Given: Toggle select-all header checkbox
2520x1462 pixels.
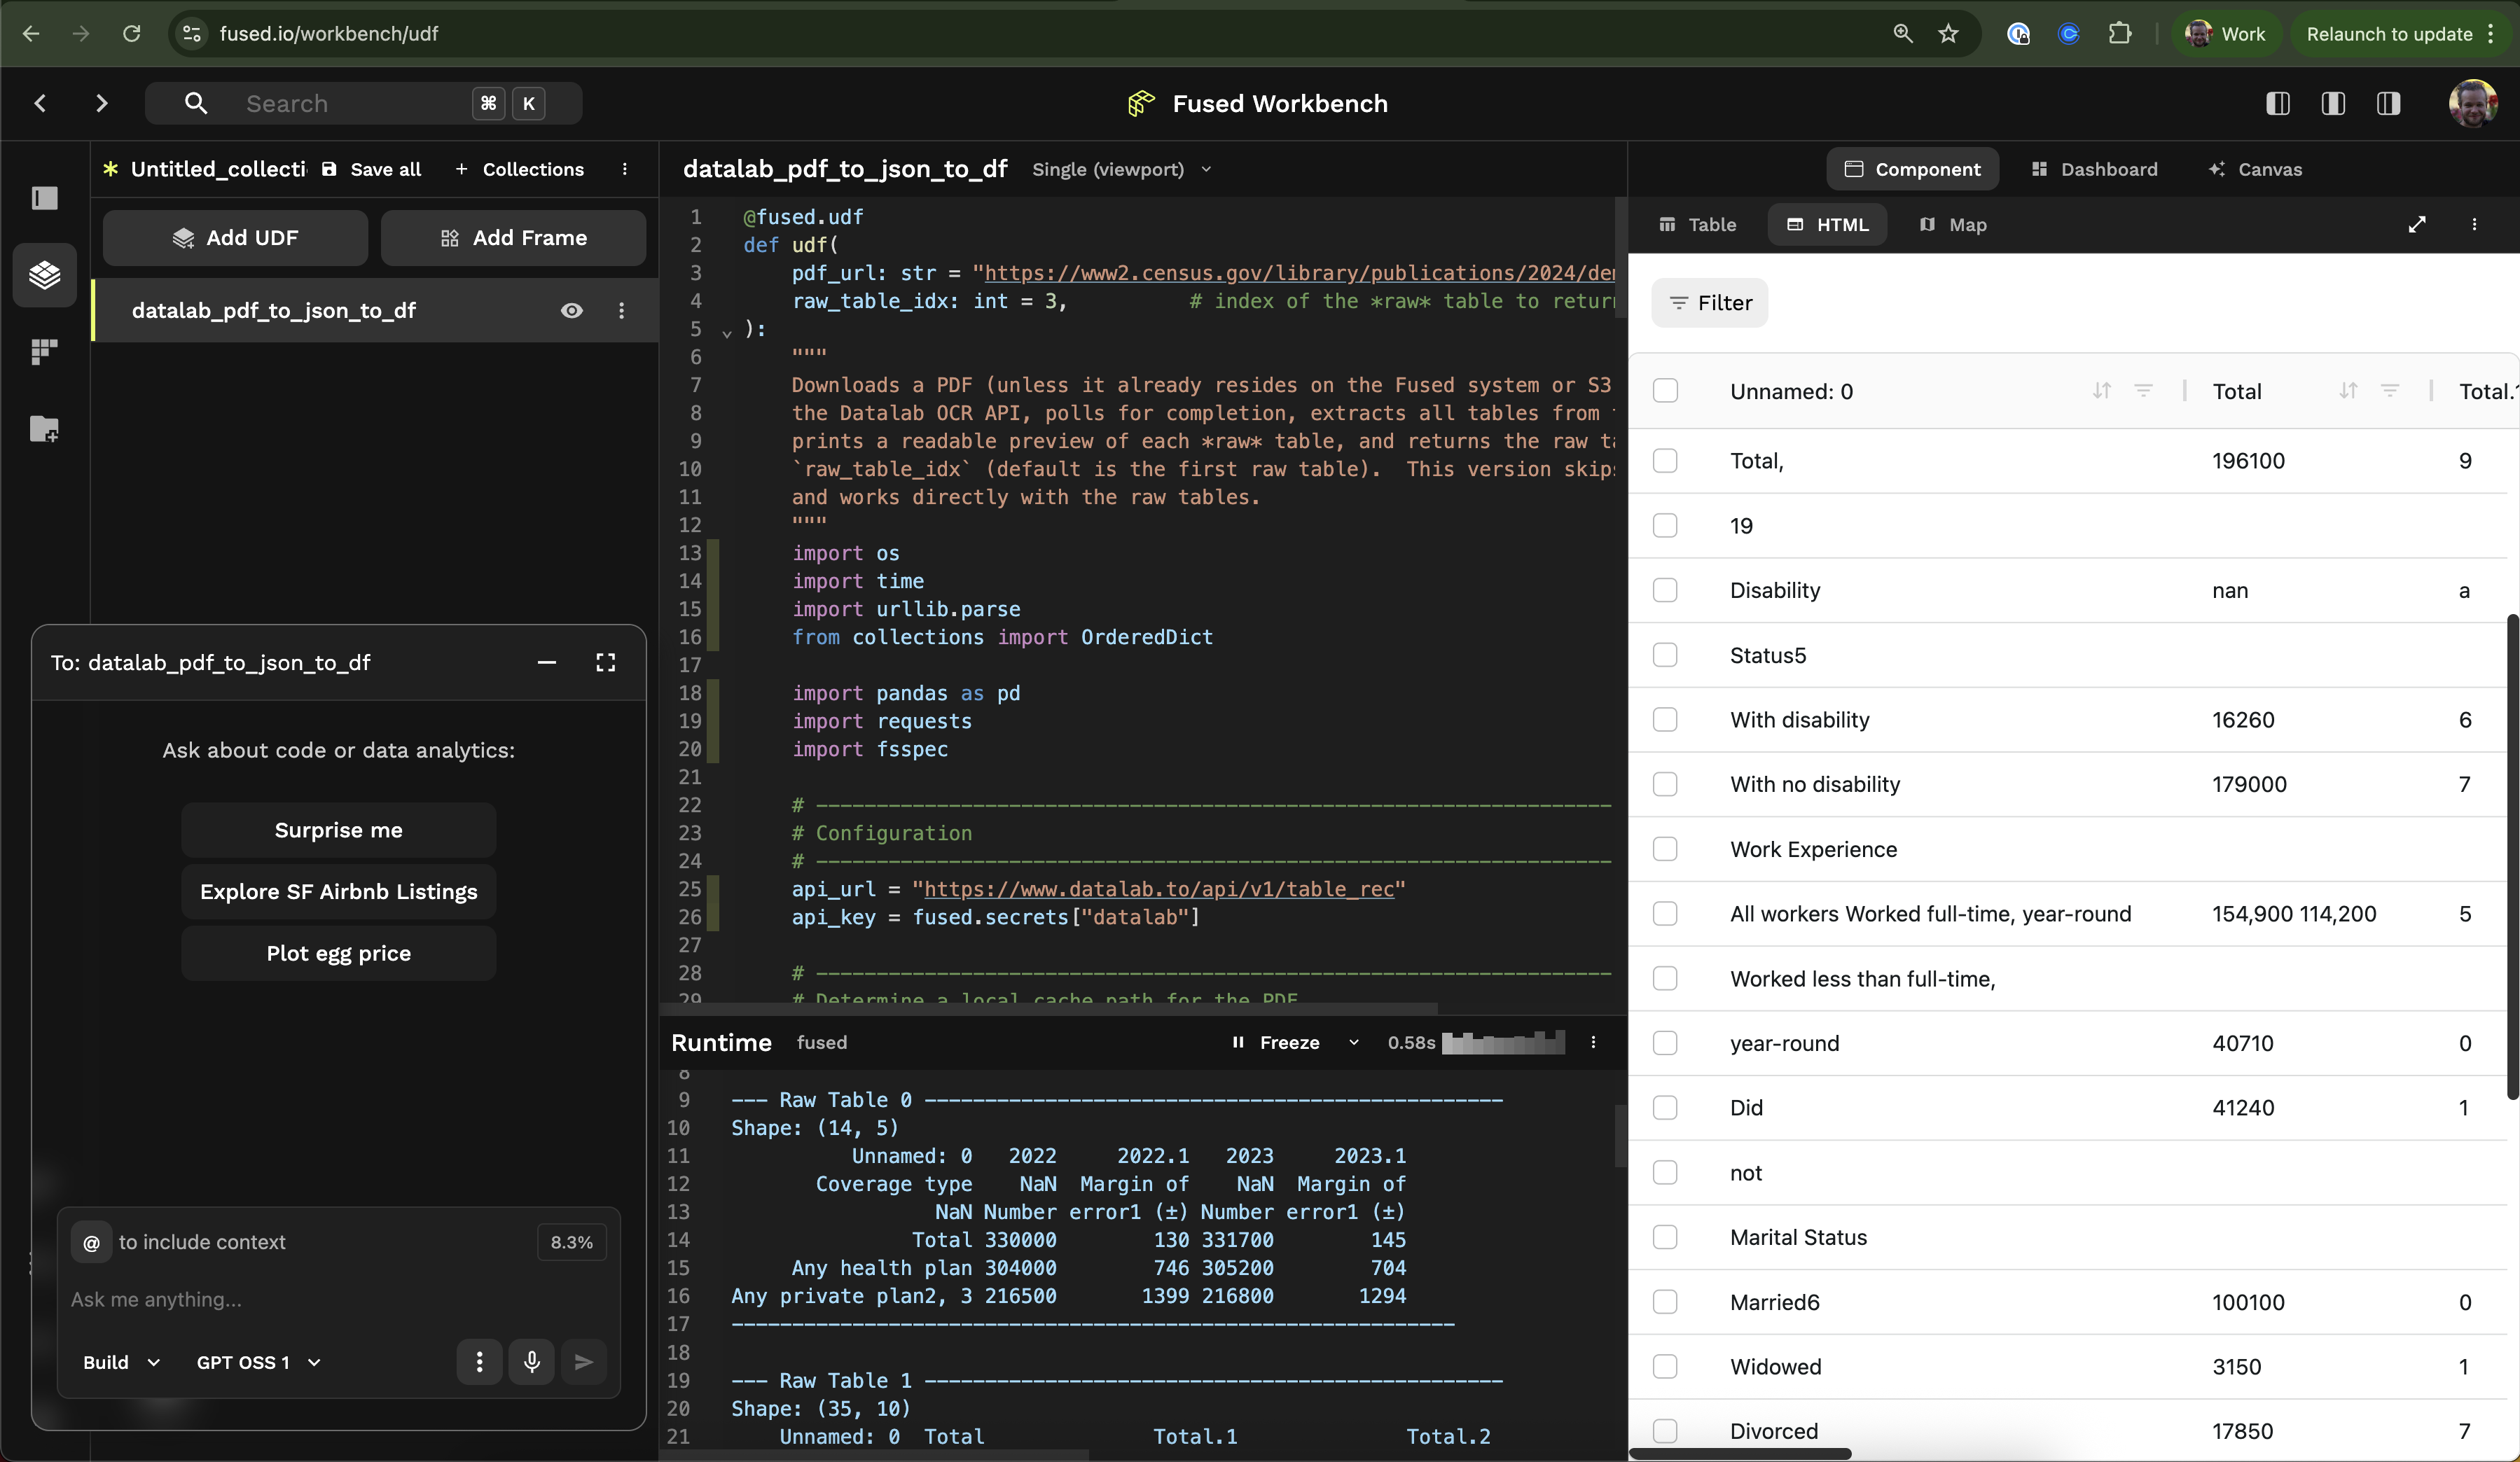Looking at the screenshot, I should click(x=1665, y=391).
